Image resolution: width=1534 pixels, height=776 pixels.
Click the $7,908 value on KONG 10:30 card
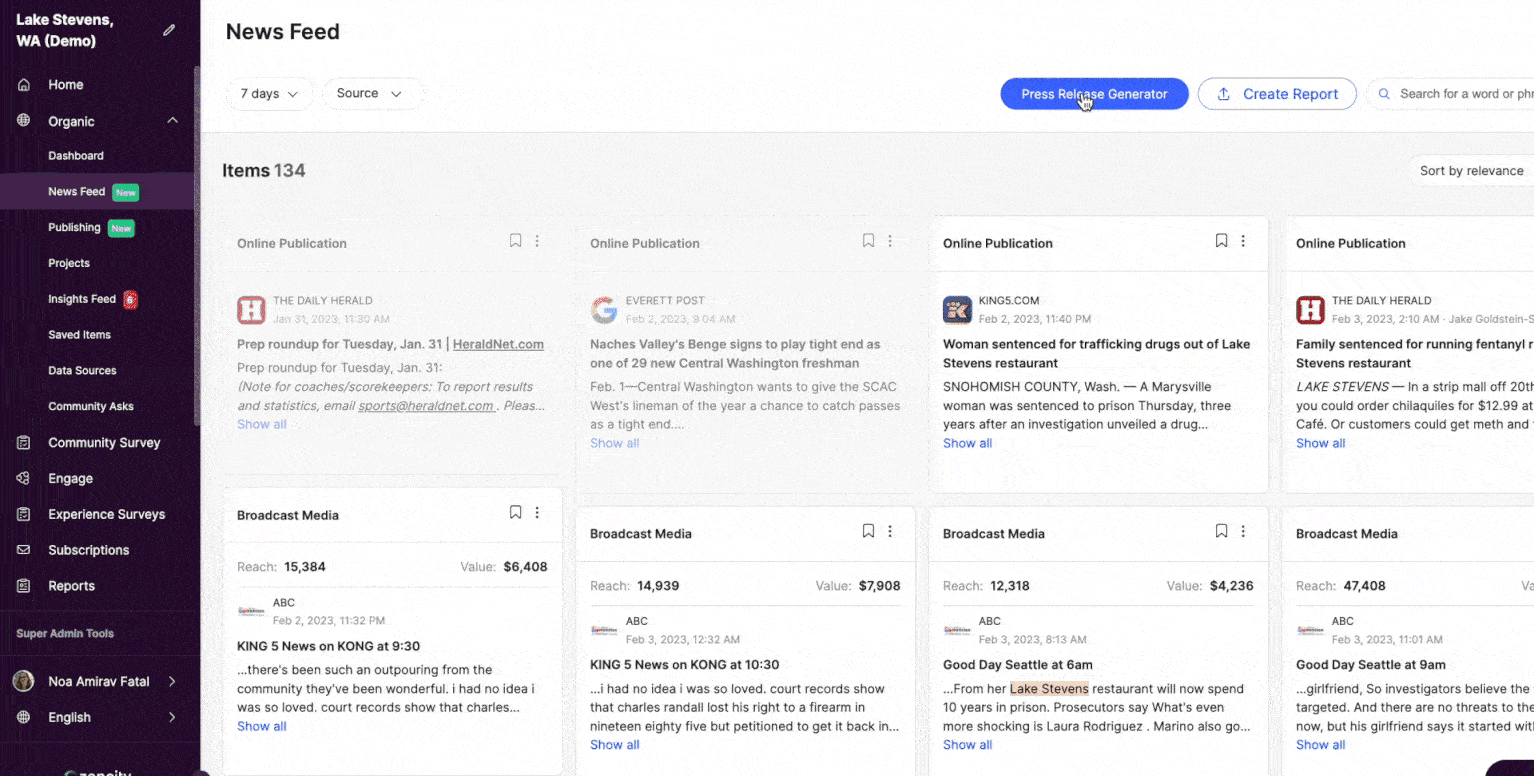879,586
